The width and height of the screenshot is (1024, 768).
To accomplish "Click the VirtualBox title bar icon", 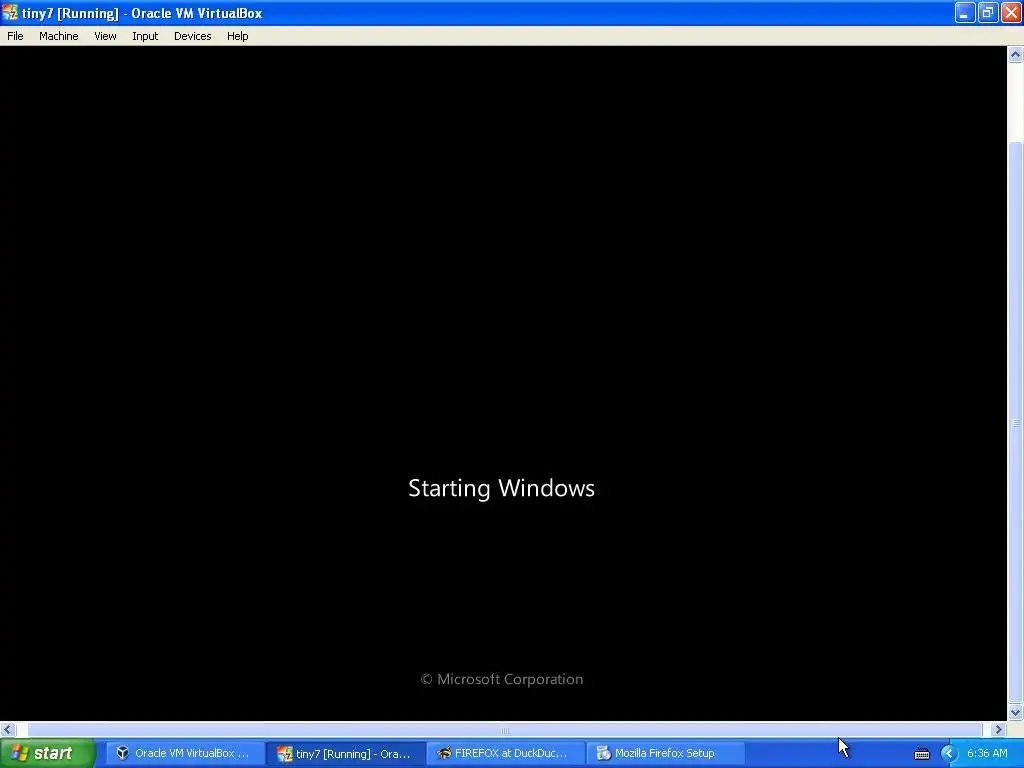I will [x=10, y=12].
